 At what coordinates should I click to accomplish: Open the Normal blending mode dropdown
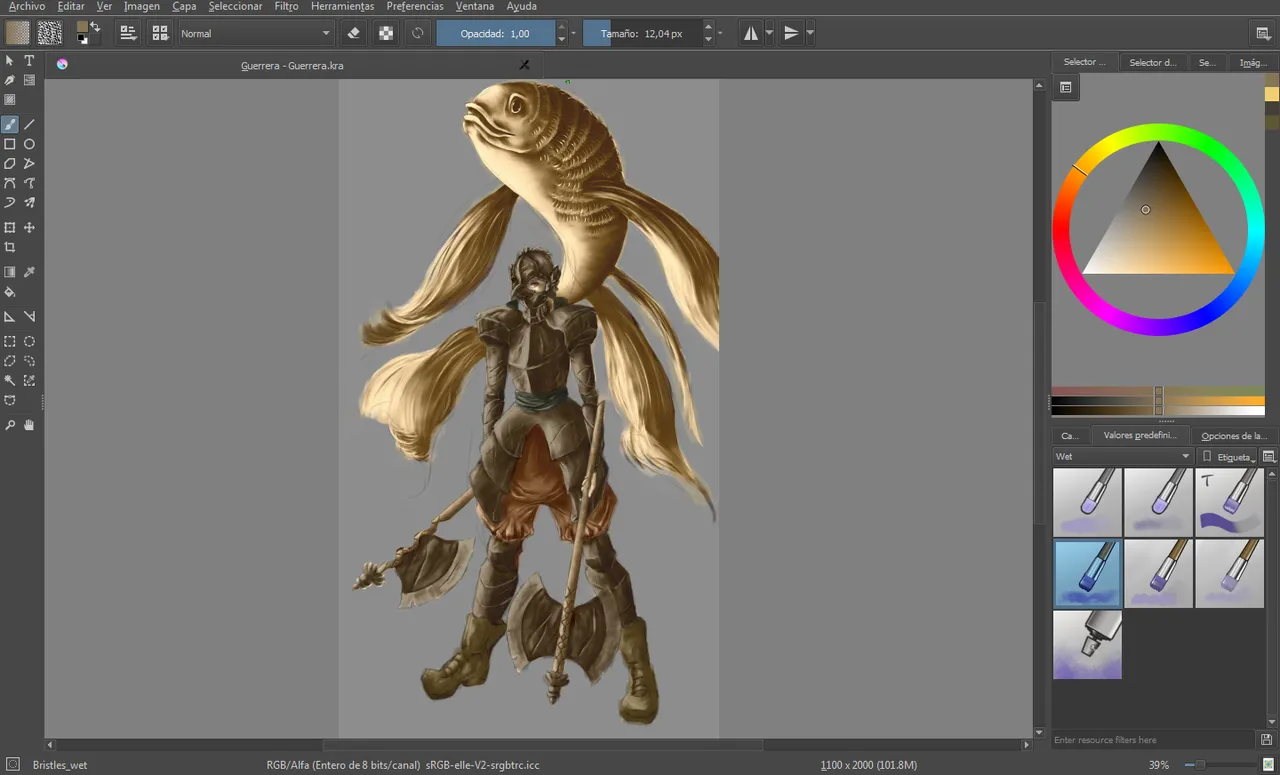pyautogui.click(x=255, y=33)
